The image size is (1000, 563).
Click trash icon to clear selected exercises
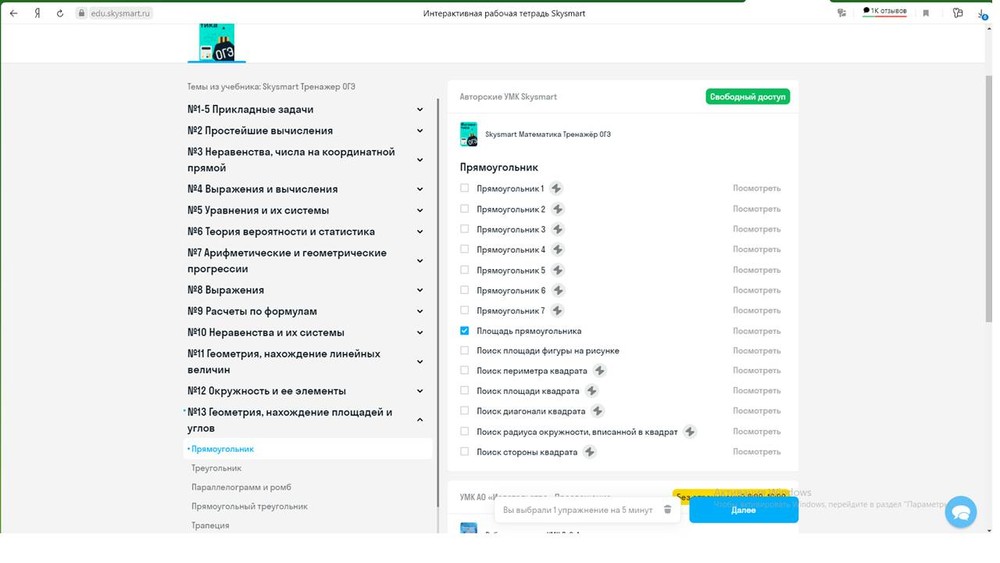click(x=668, y=510)
